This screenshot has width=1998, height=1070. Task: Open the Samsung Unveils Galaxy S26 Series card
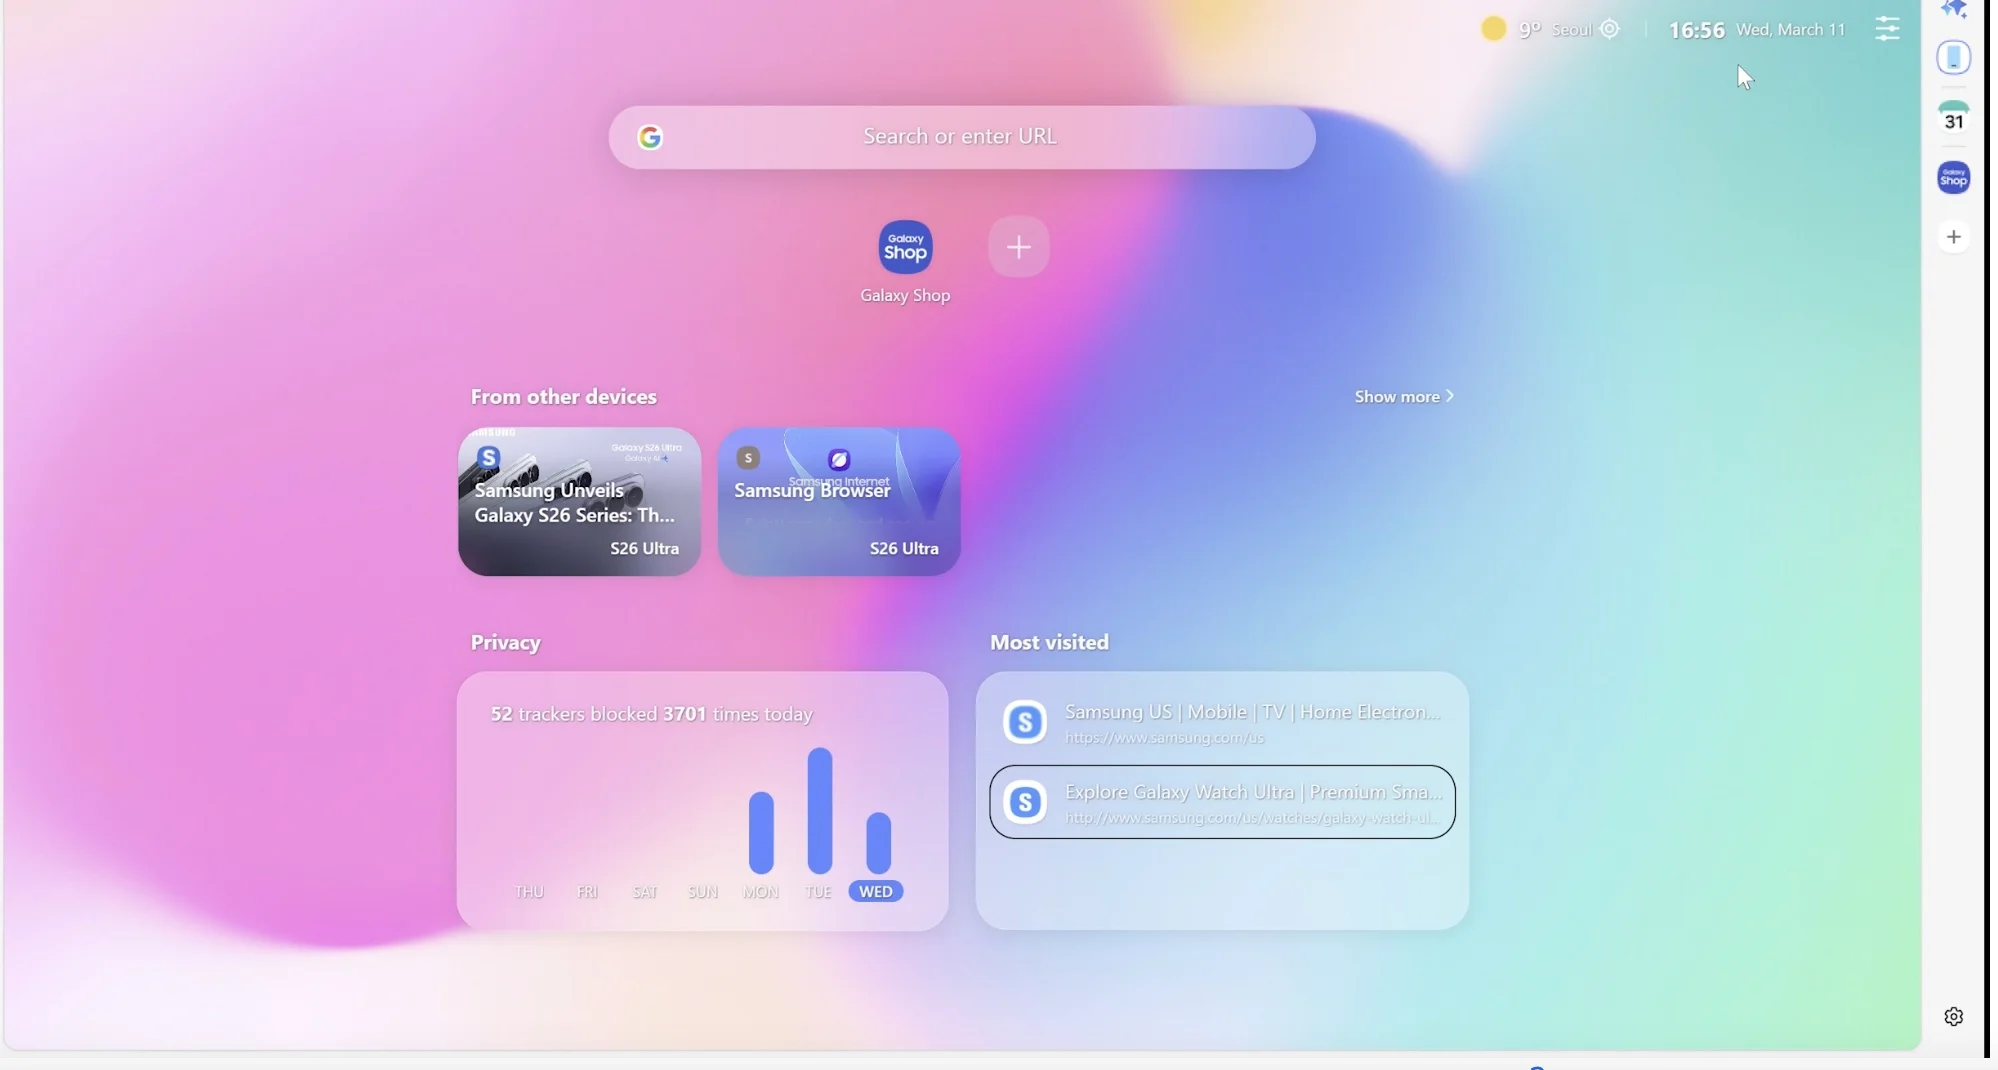[579, 501]
